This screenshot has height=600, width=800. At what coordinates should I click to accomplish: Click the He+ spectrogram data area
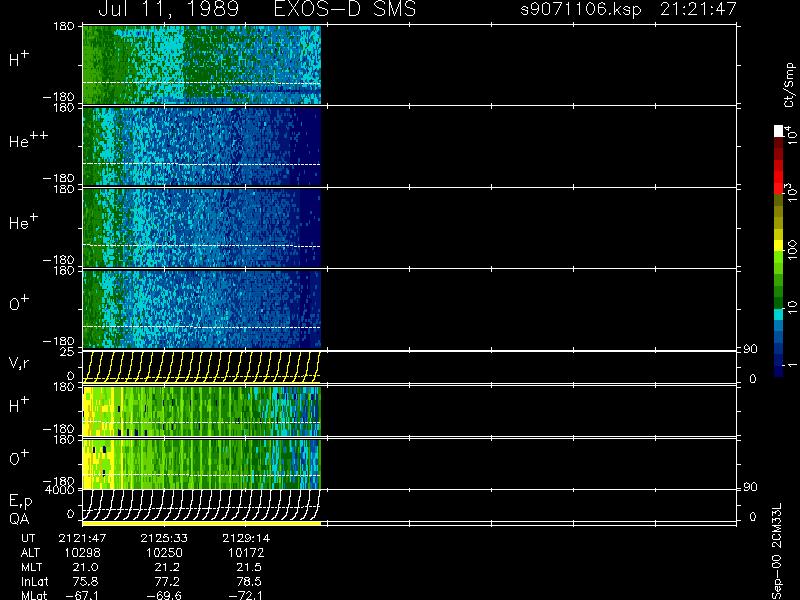coord(202,228)
